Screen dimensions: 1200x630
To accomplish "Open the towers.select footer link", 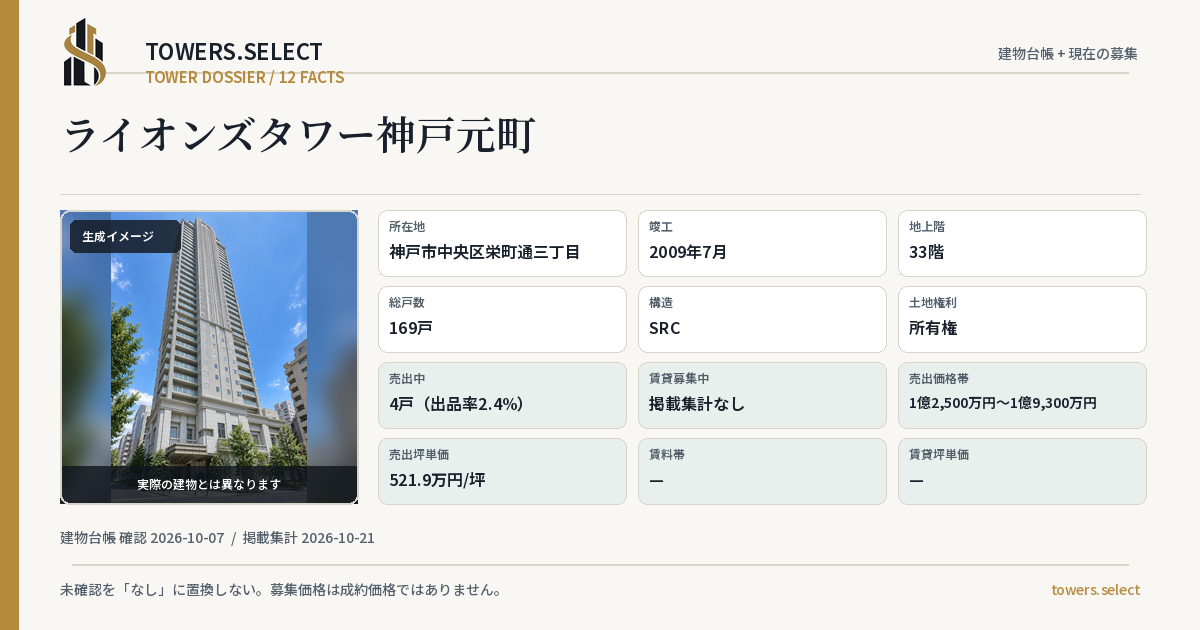I will [1095, 590].
